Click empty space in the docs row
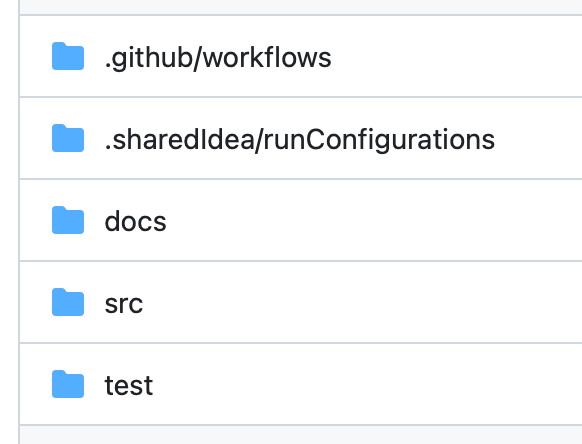The image size is (582, 444). [371, 221]
